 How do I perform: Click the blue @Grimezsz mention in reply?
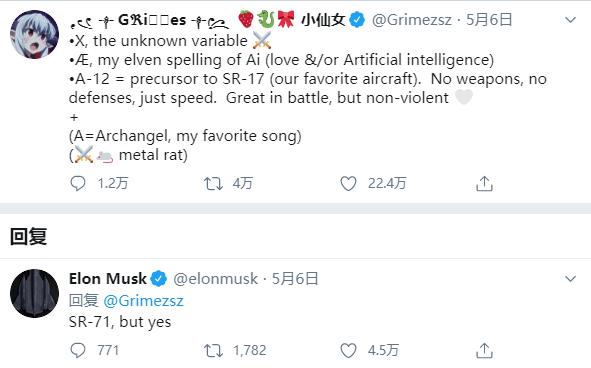coord(143,301)
